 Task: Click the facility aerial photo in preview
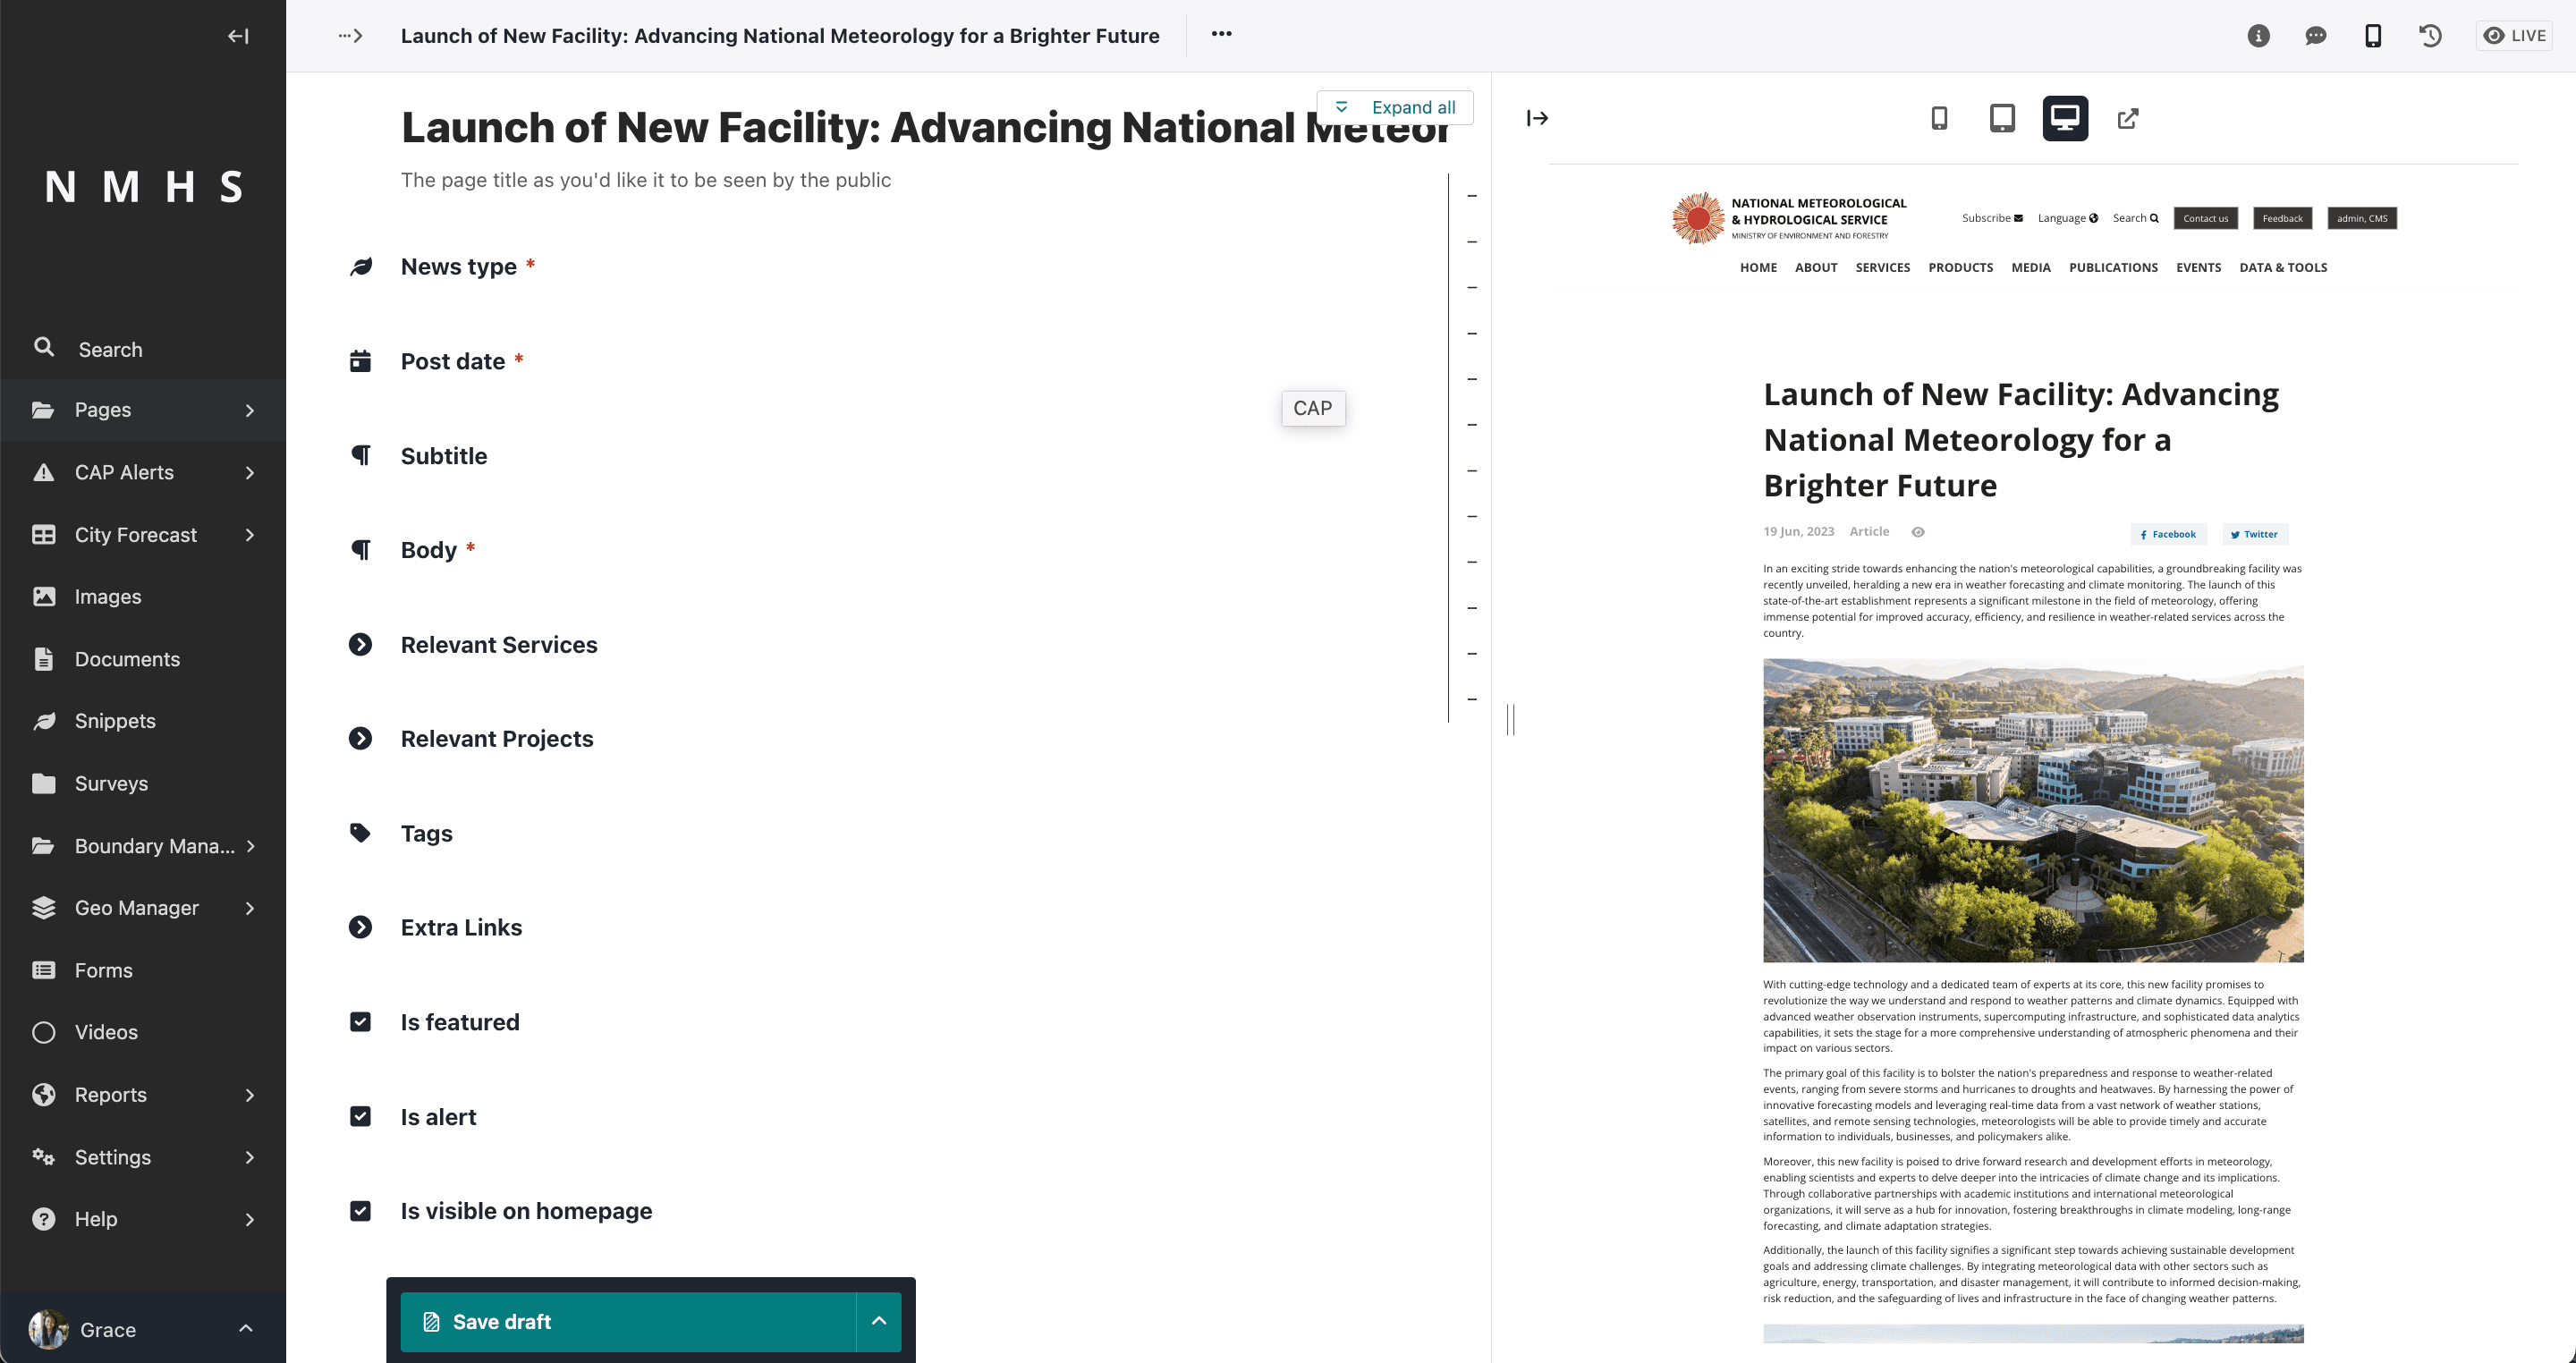(2033, 810)
